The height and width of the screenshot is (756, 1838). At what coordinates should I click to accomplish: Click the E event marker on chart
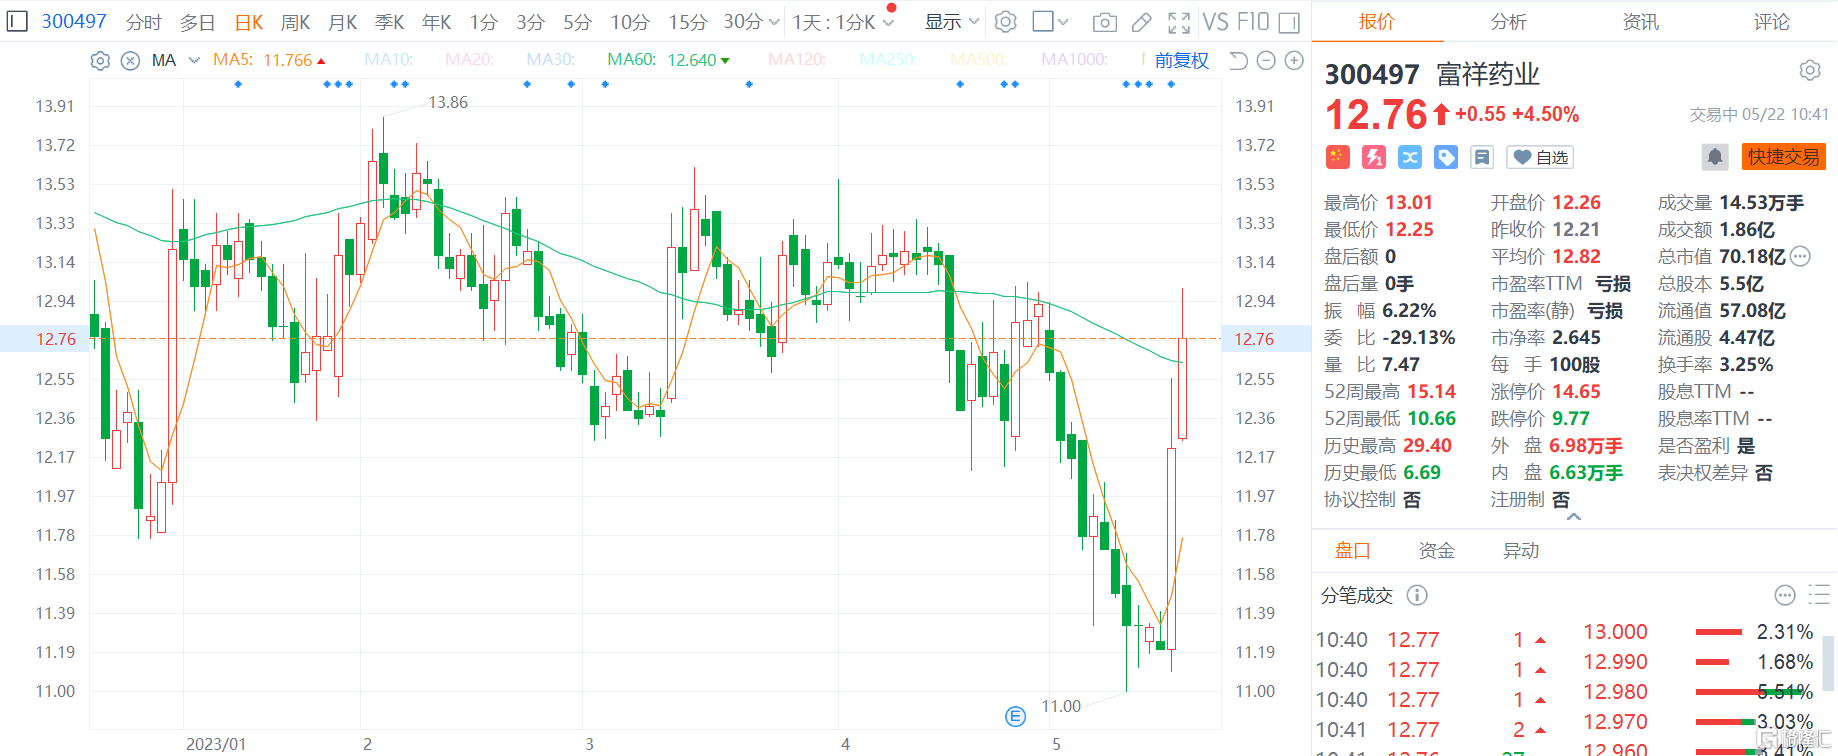(x=1015, y=716)
